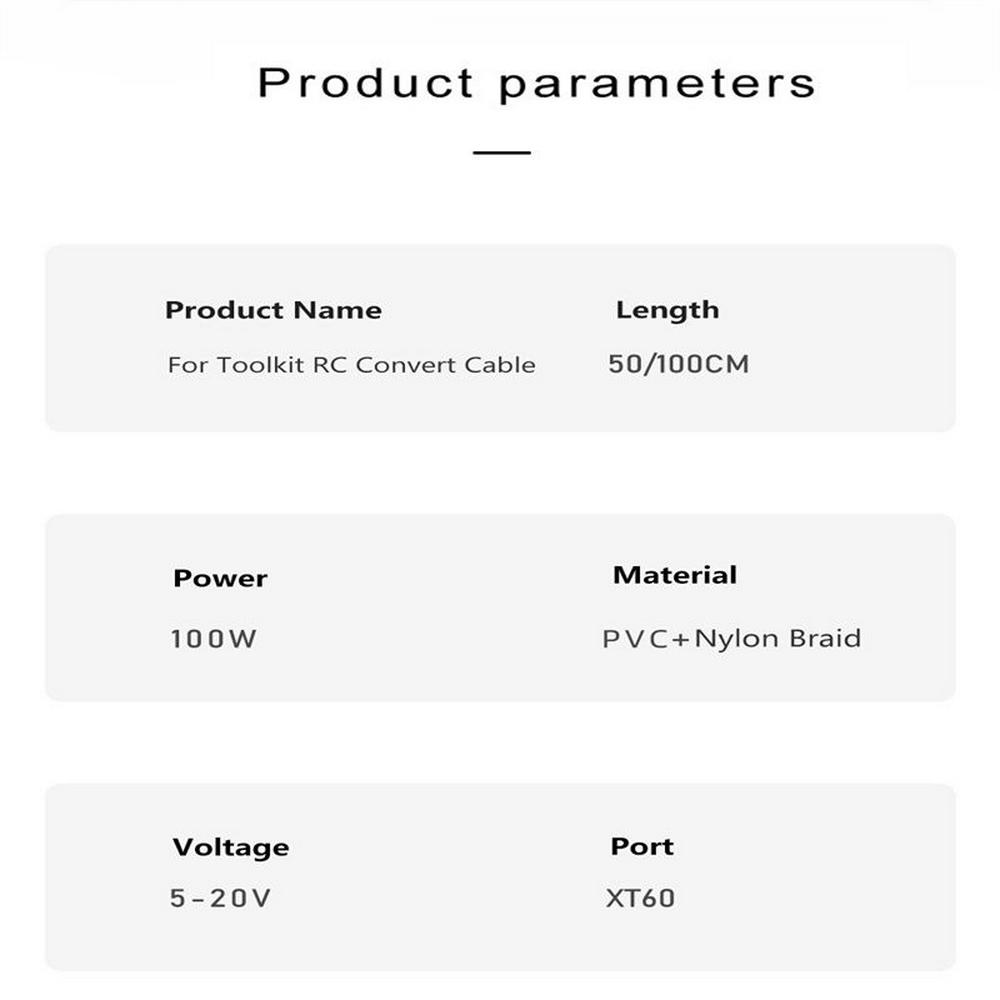1000x1000 pixels.
Task: Select the "Power" label
Action: click(220, 579)
